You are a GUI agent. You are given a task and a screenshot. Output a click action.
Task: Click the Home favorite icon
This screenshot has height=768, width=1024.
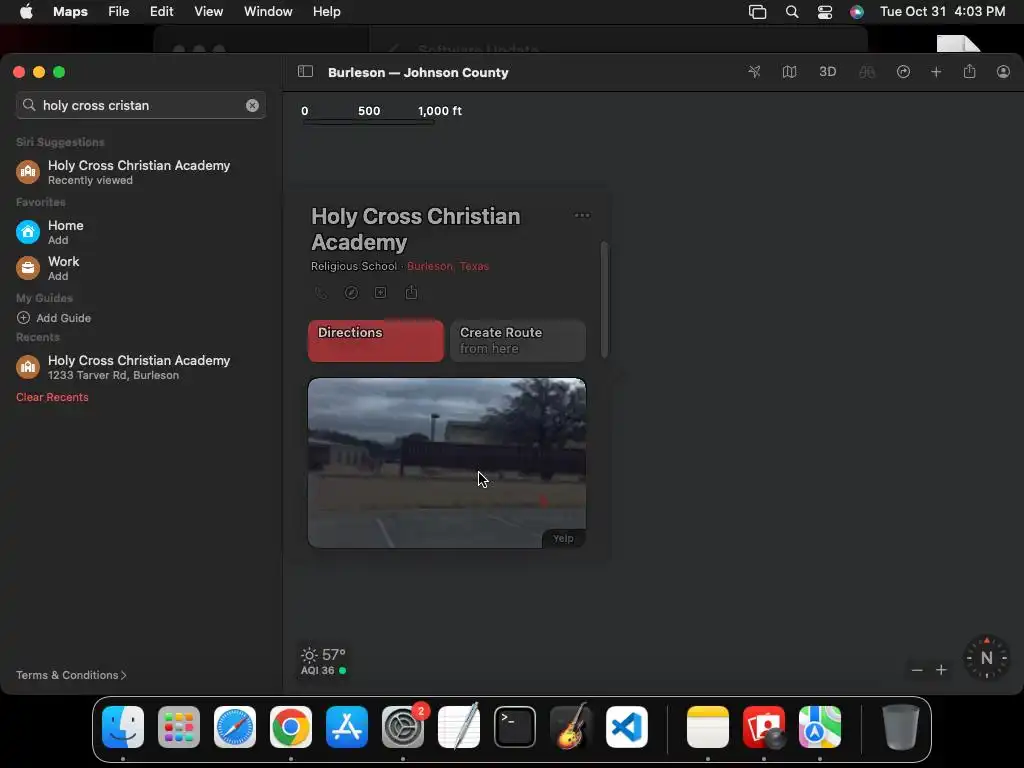pyautogui.click(x=27, y=232)
